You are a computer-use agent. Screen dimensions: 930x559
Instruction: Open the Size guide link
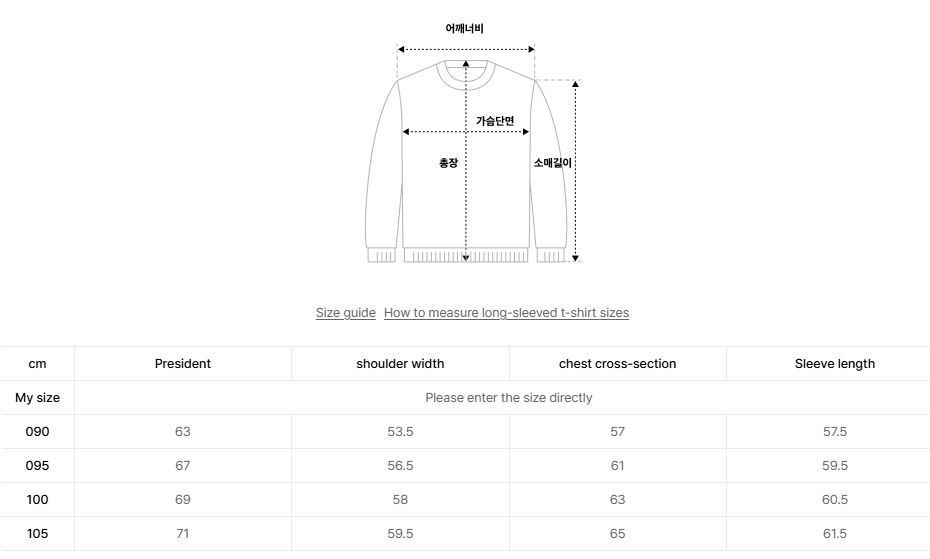[x=345, y=313]
